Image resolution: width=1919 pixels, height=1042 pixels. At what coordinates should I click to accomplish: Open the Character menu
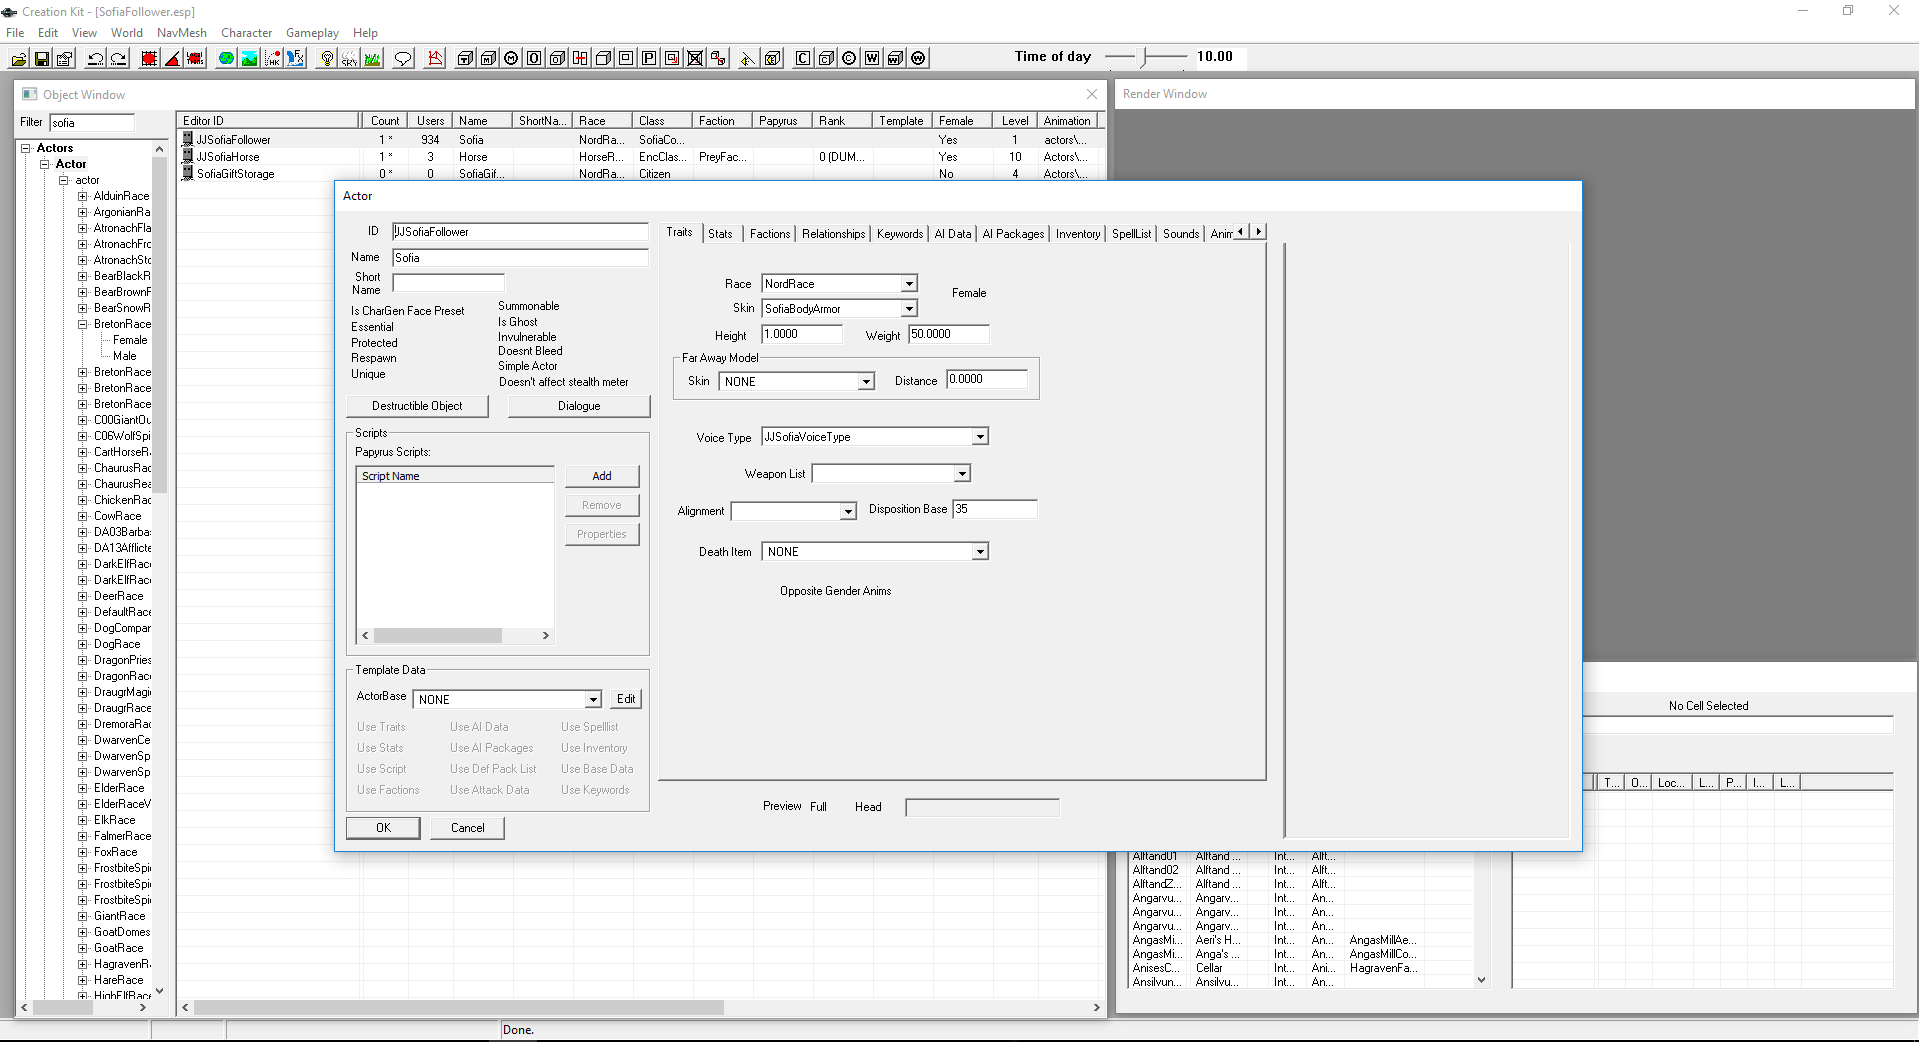tap(247, 33)
